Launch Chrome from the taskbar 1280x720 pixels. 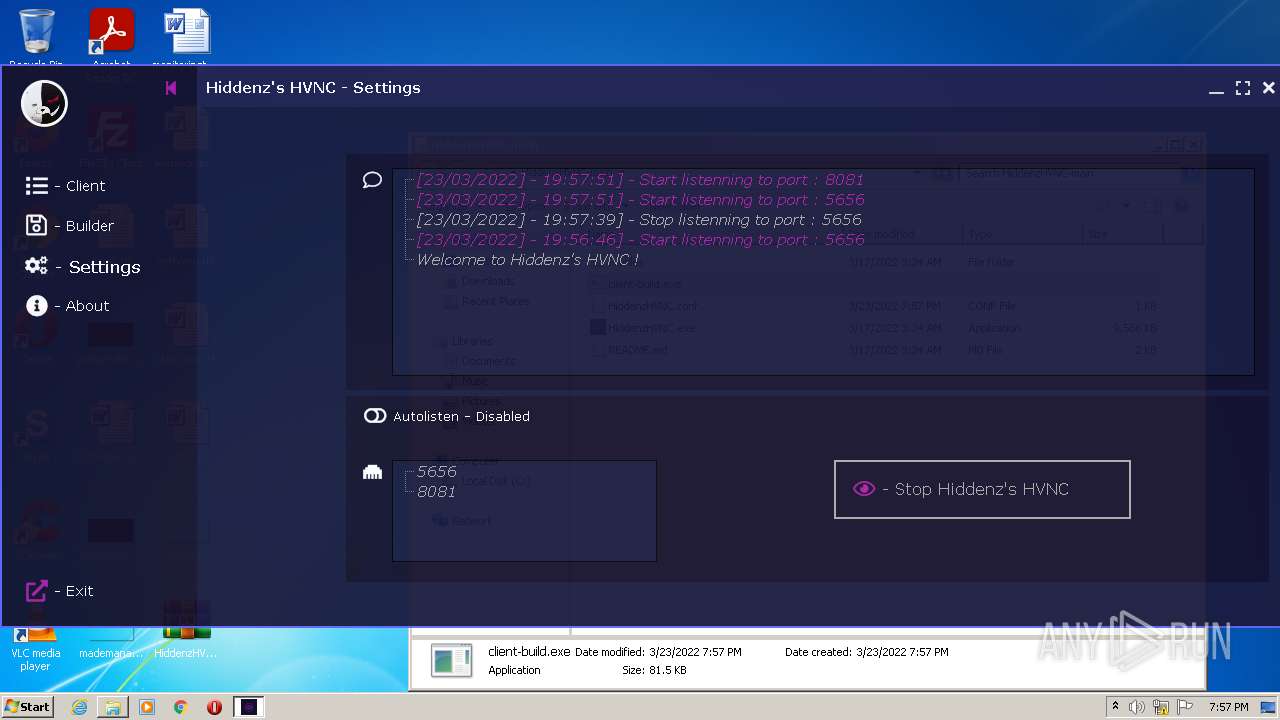pos(181,707)
